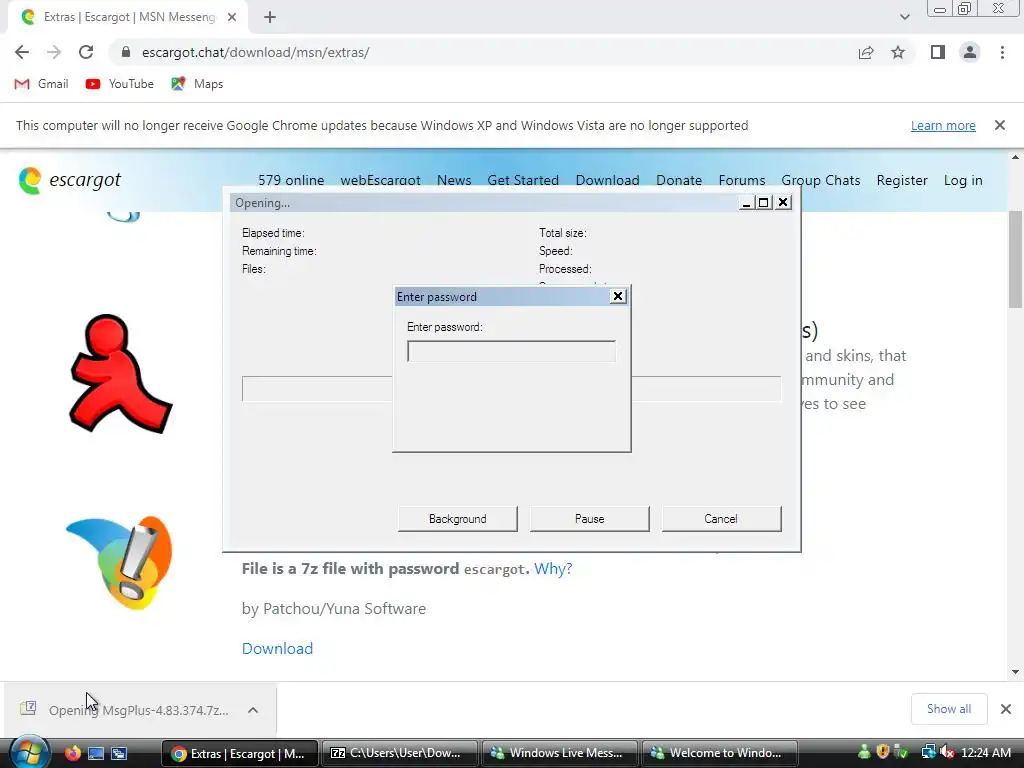Dismiss the Chrome updates infobar
Screen dimensions: 1024x768
[x=999, y=125]
